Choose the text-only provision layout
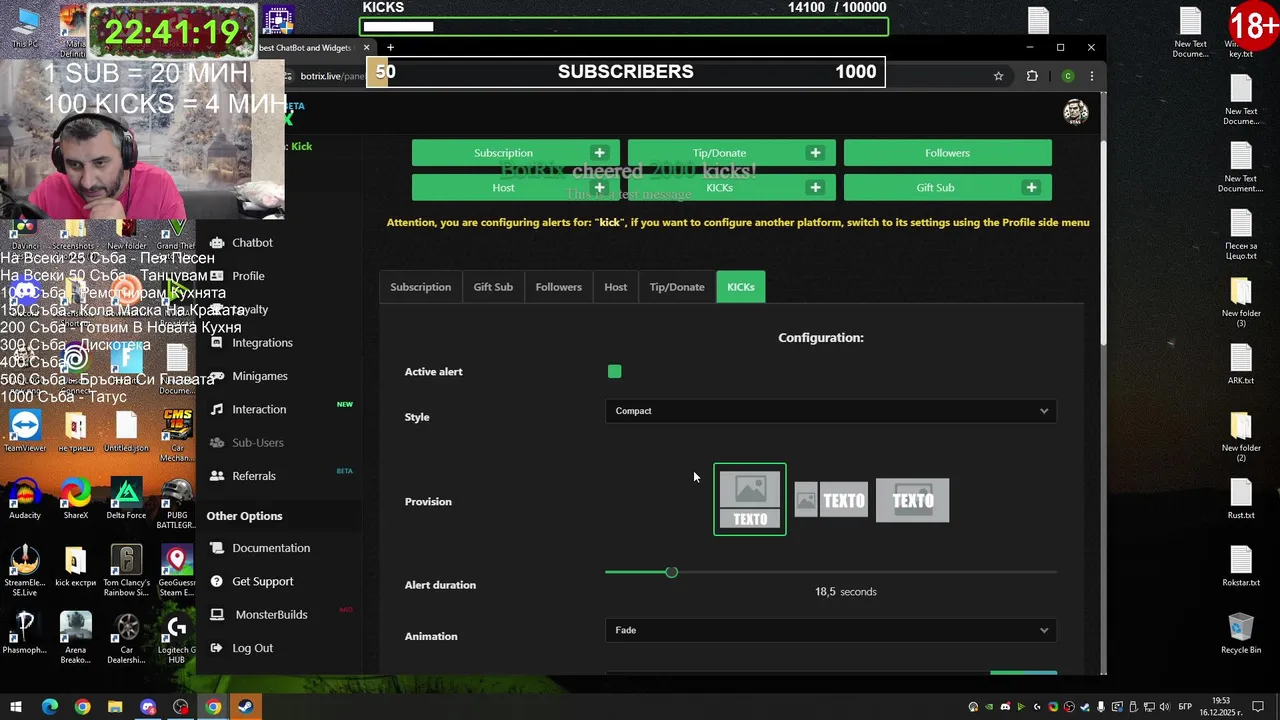The width and height of the screenshot is (1280, 720). pyautogui.click(x=912, y=500)
